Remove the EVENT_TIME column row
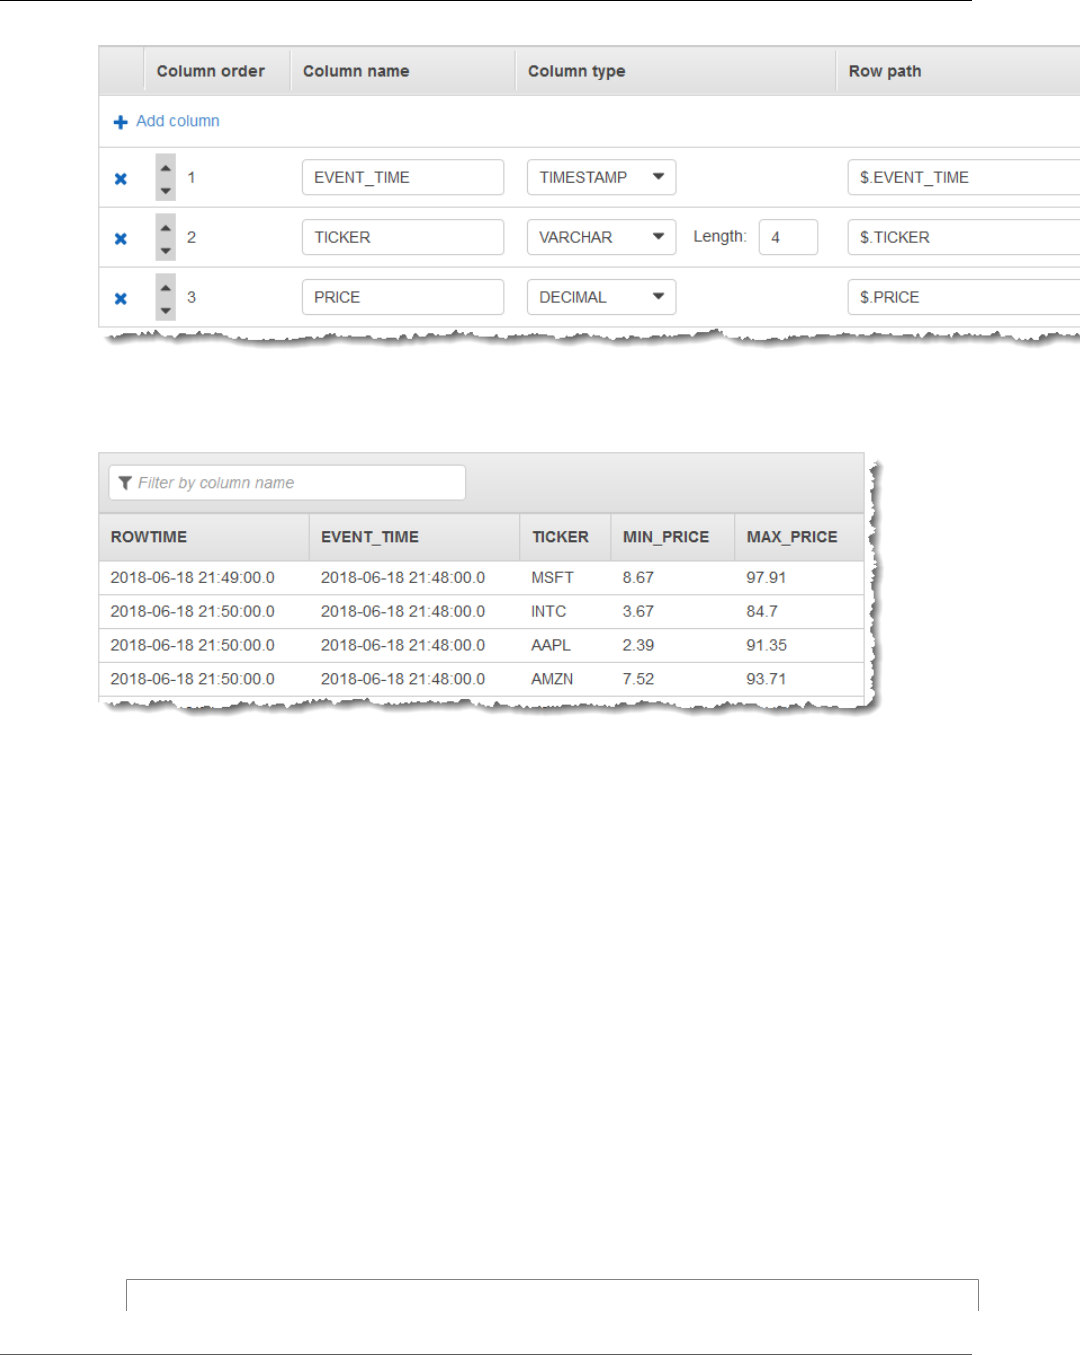1080x1355 pixels. tap(121, 179)
